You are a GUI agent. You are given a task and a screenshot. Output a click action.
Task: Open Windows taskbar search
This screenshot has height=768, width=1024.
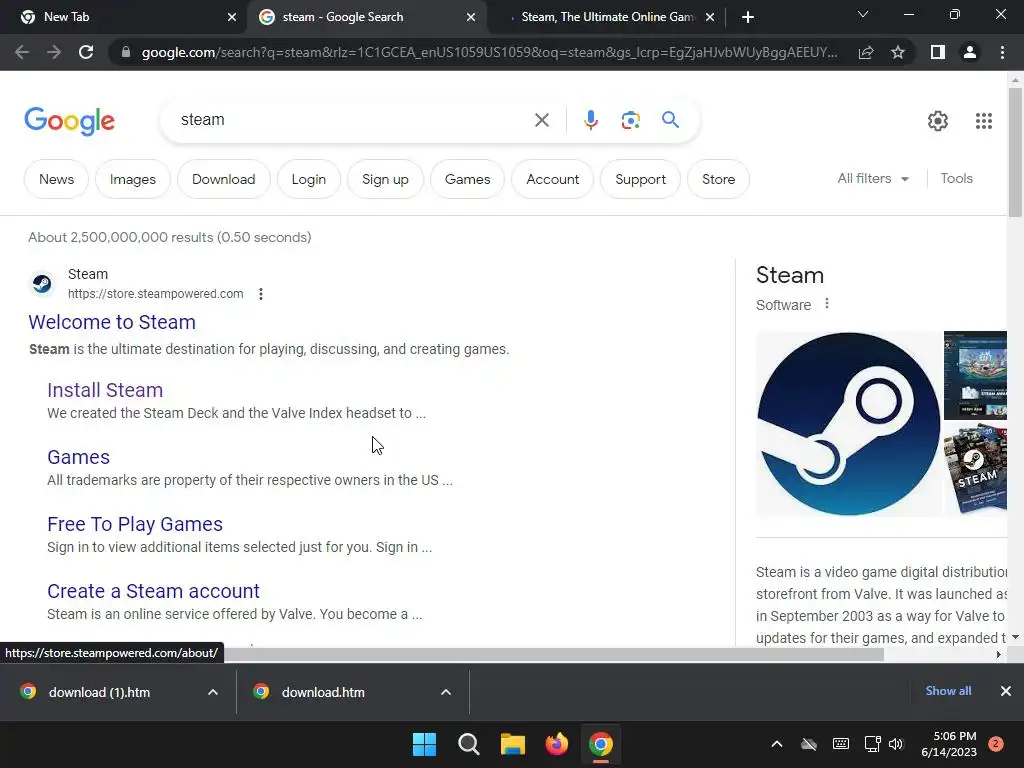click(468, 744)
